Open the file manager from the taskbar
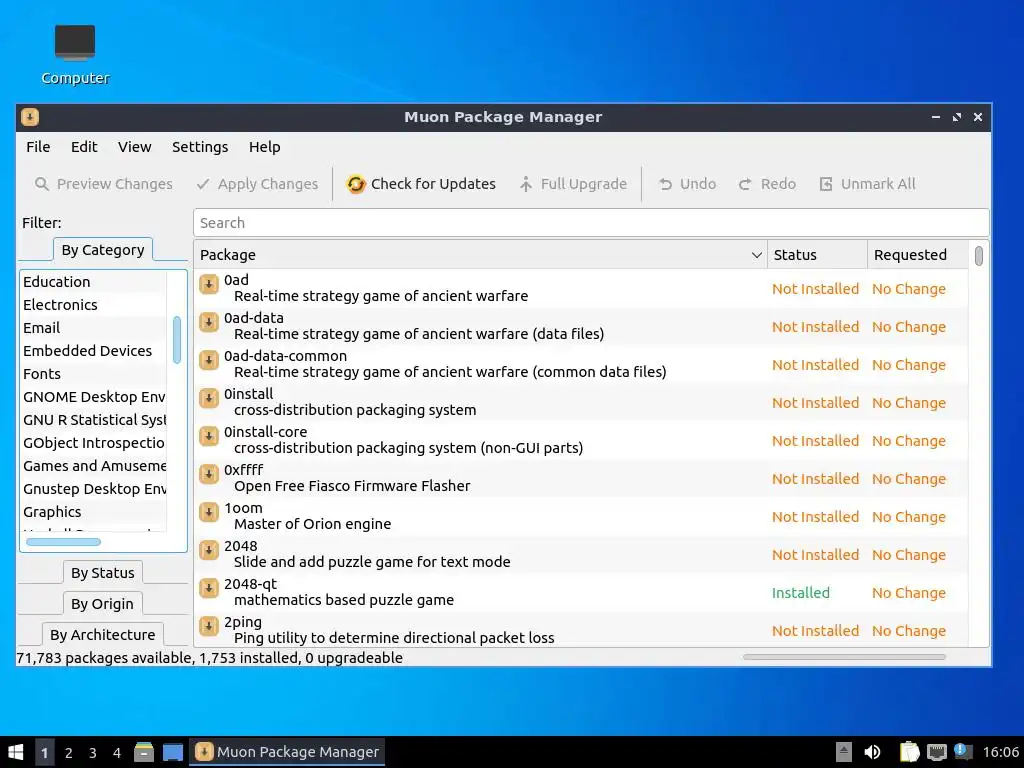Image resolution: width=1024 pixels, height=768 pixels. [x=144, y=752]
